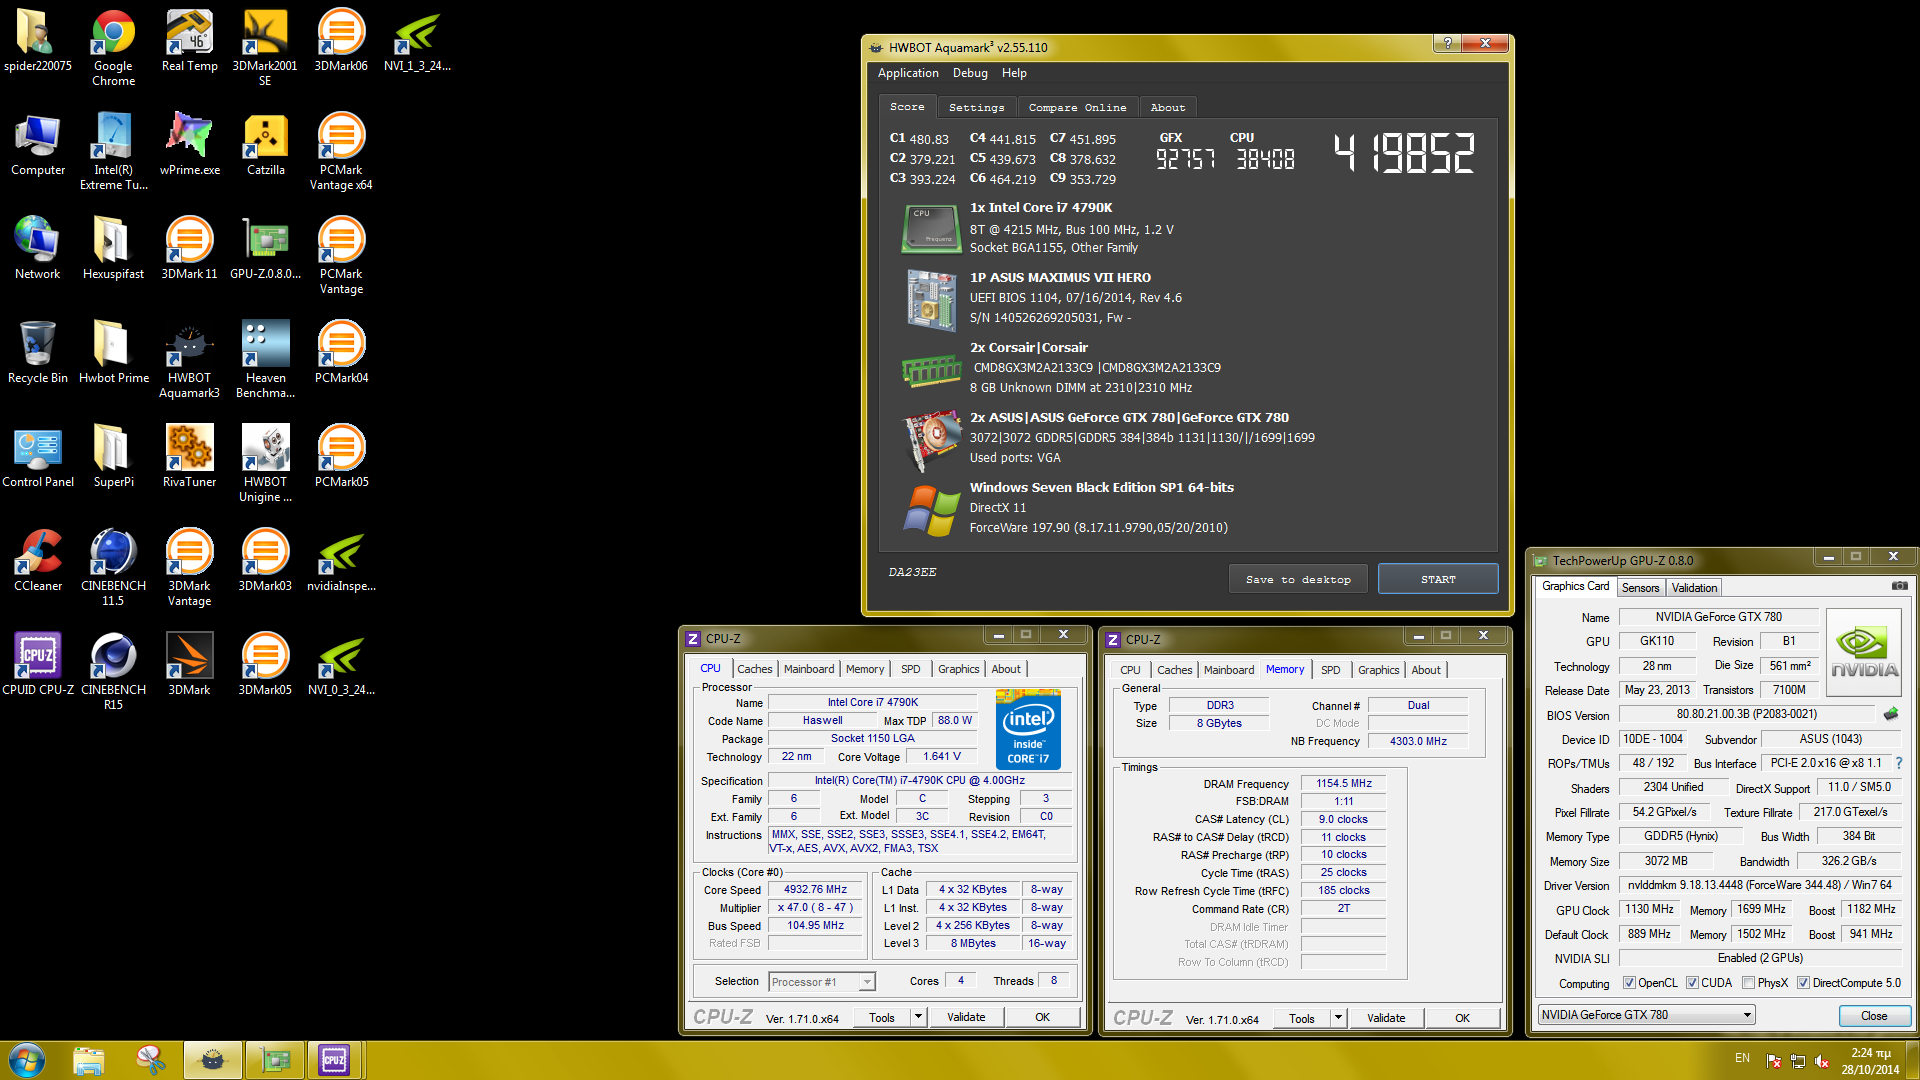Open Real Temp desktop icon
Image resolution: width=1920 pixels, height=1080 pixels.
[189, 40]
